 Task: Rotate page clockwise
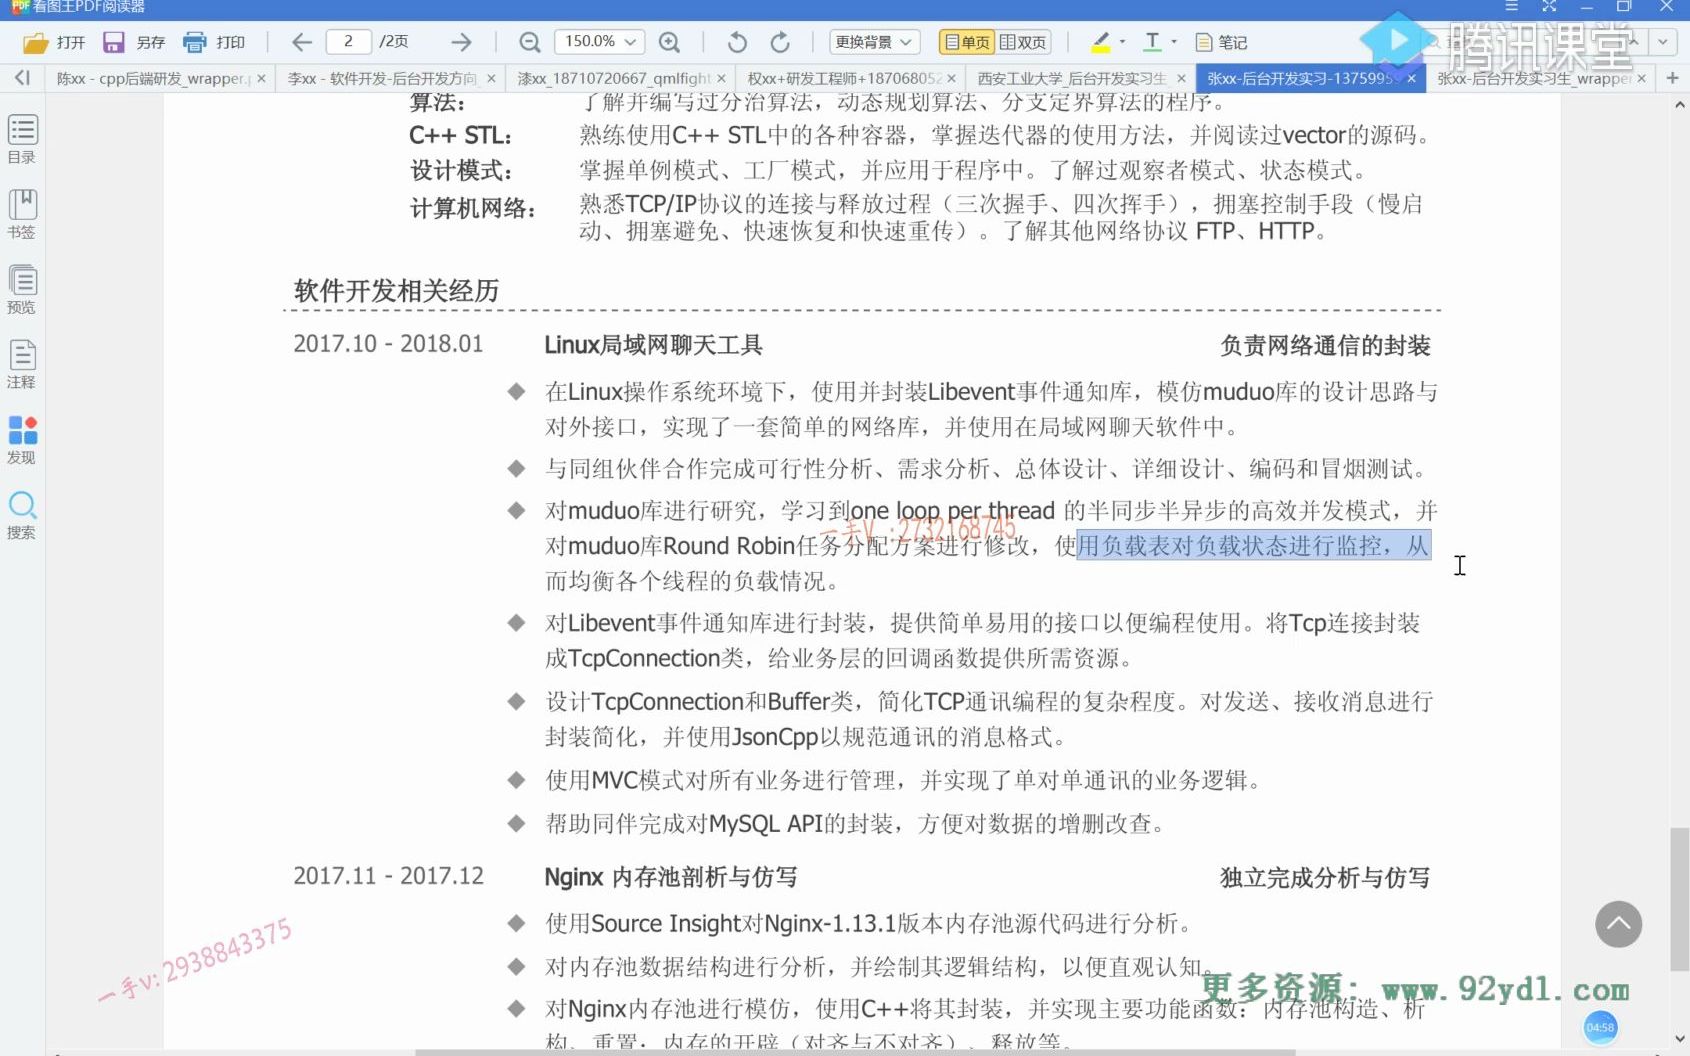coord(780,42)
